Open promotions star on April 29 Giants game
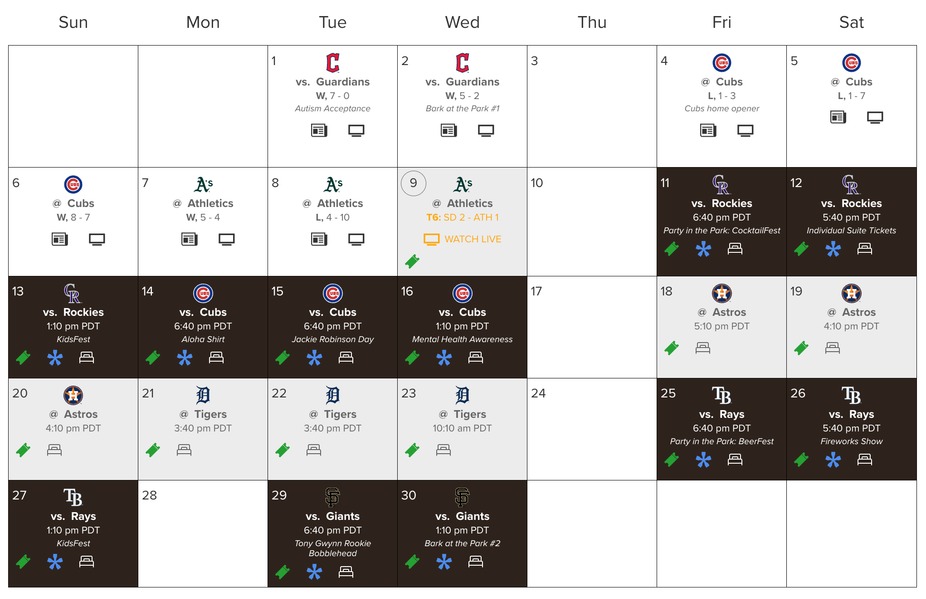926x599 pixels. 314,572
